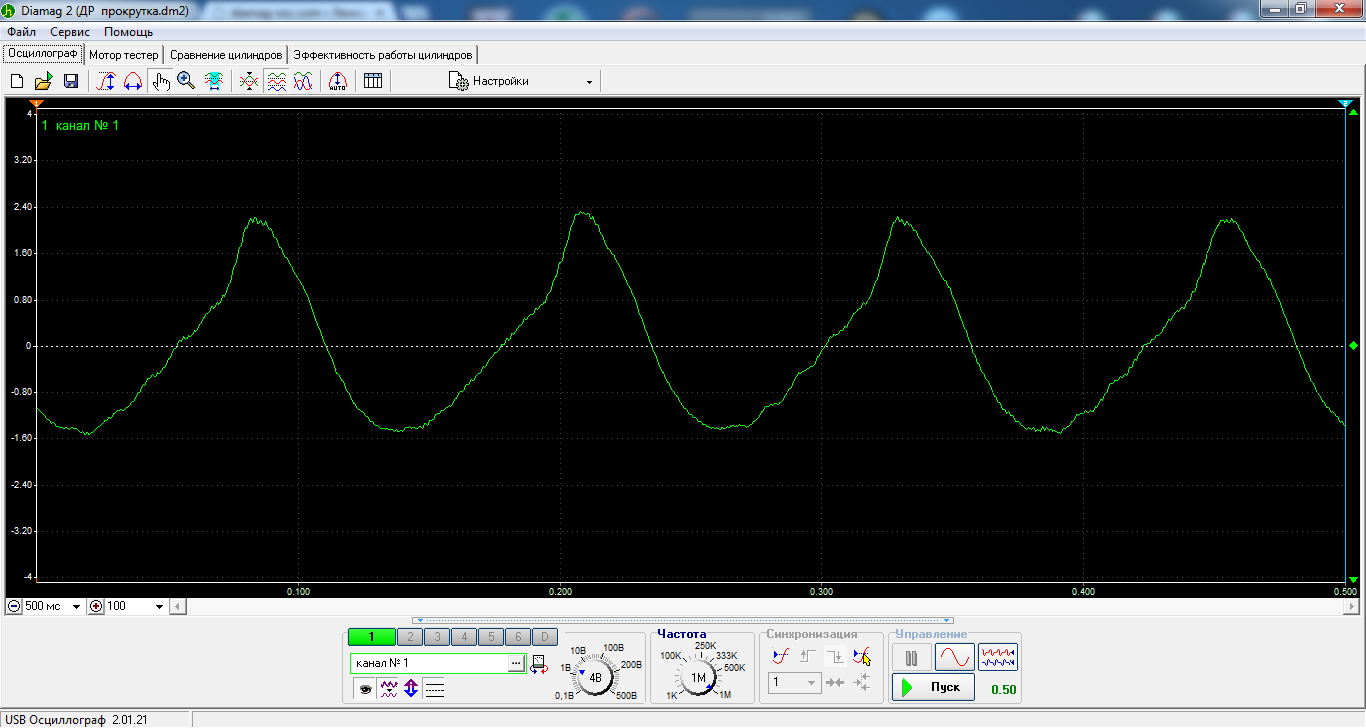Open the Помощь menu
The image size is (1366, 728).
pyautogui.click(x=129, y=32)
